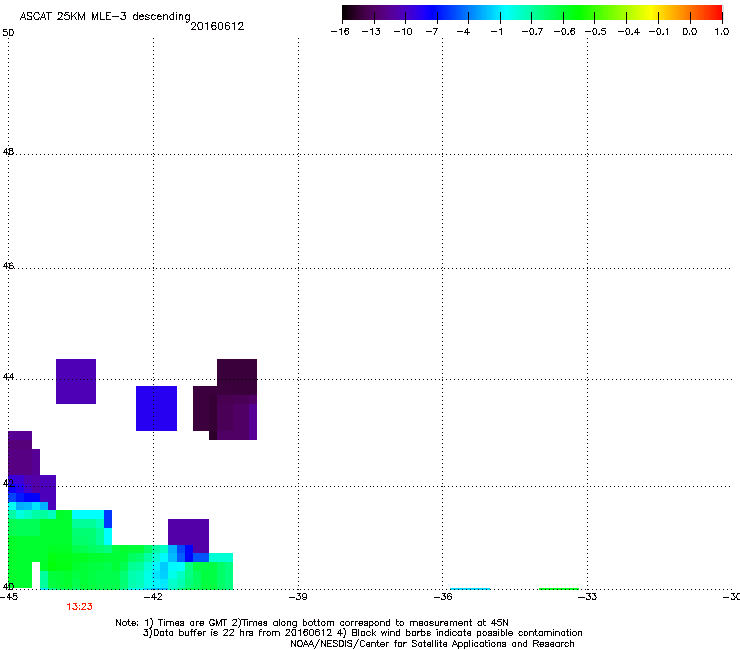This screenshot has width=740, height=650.
Task: Click the longitude axis label -42
Action: pyautogui.click(x=153, y=597)
